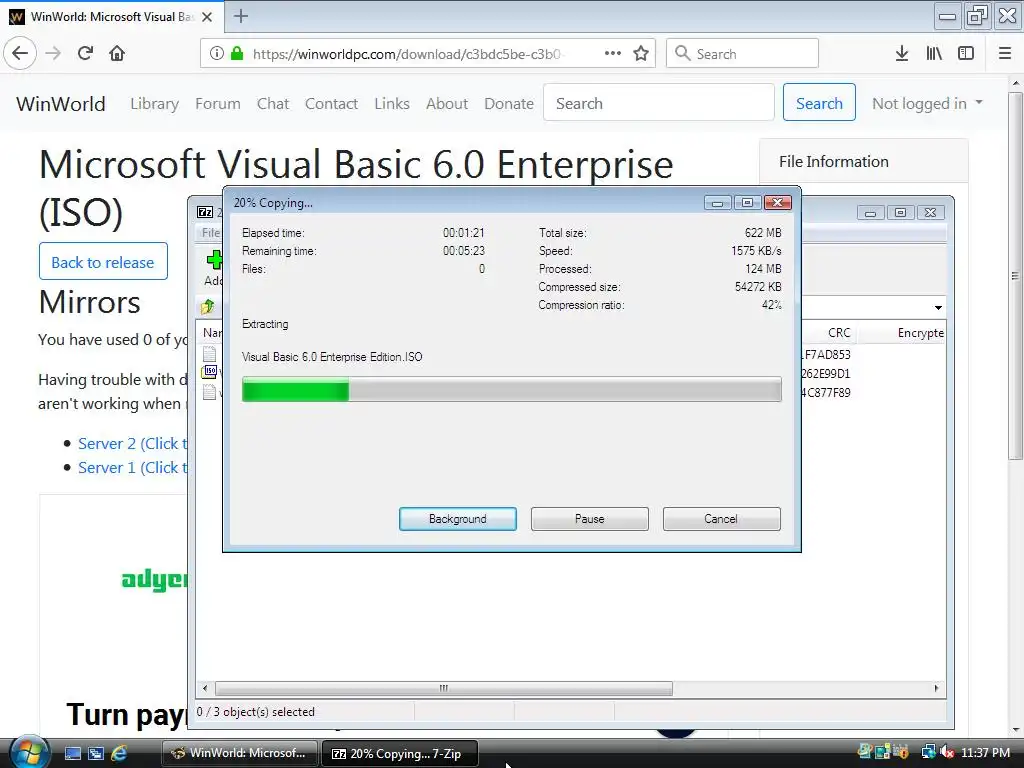Click the File Information panel heading
The width and height of the screenshot is (1024, 768).
point(833,161)
